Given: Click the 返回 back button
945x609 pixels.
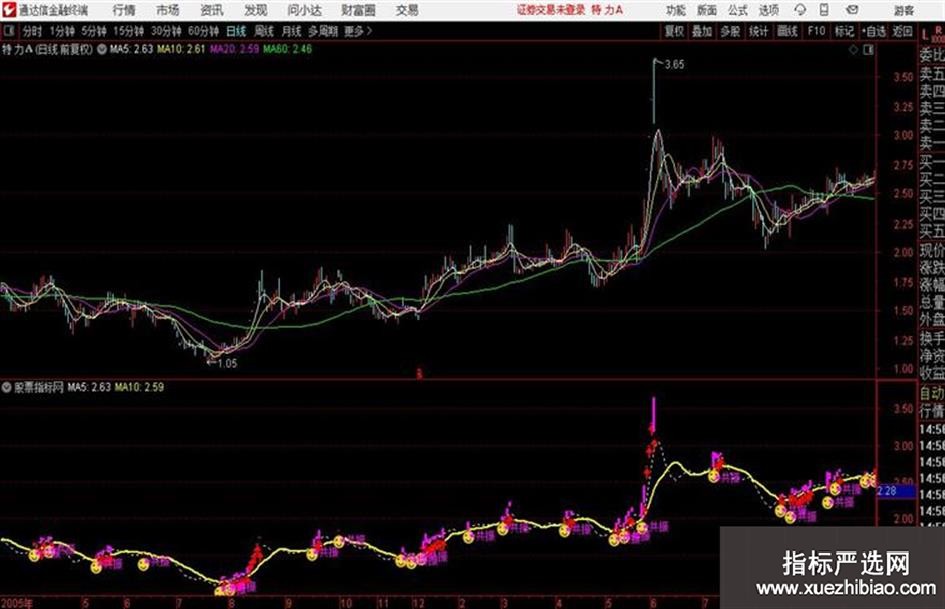Looking at the screenshot, I should [902, 31].
